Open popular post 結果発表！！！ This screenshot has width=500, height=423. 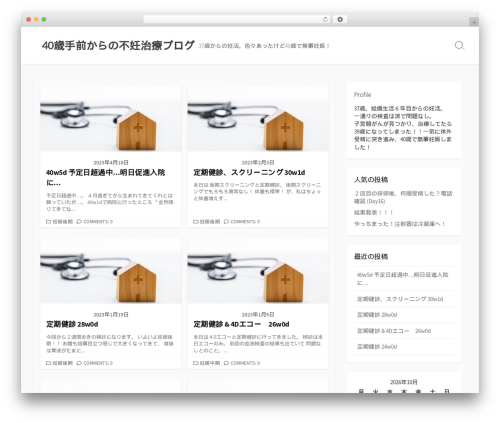374,213
